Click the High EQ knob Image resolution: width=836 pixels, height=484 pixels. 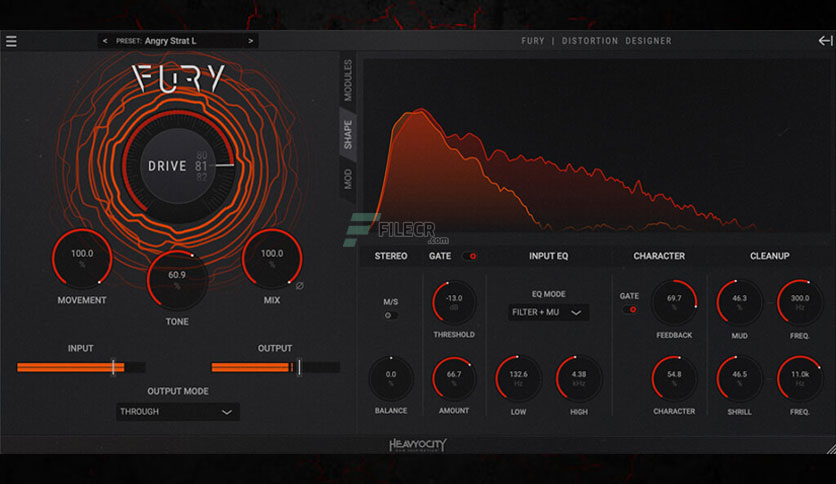click(x=579, y=378)
